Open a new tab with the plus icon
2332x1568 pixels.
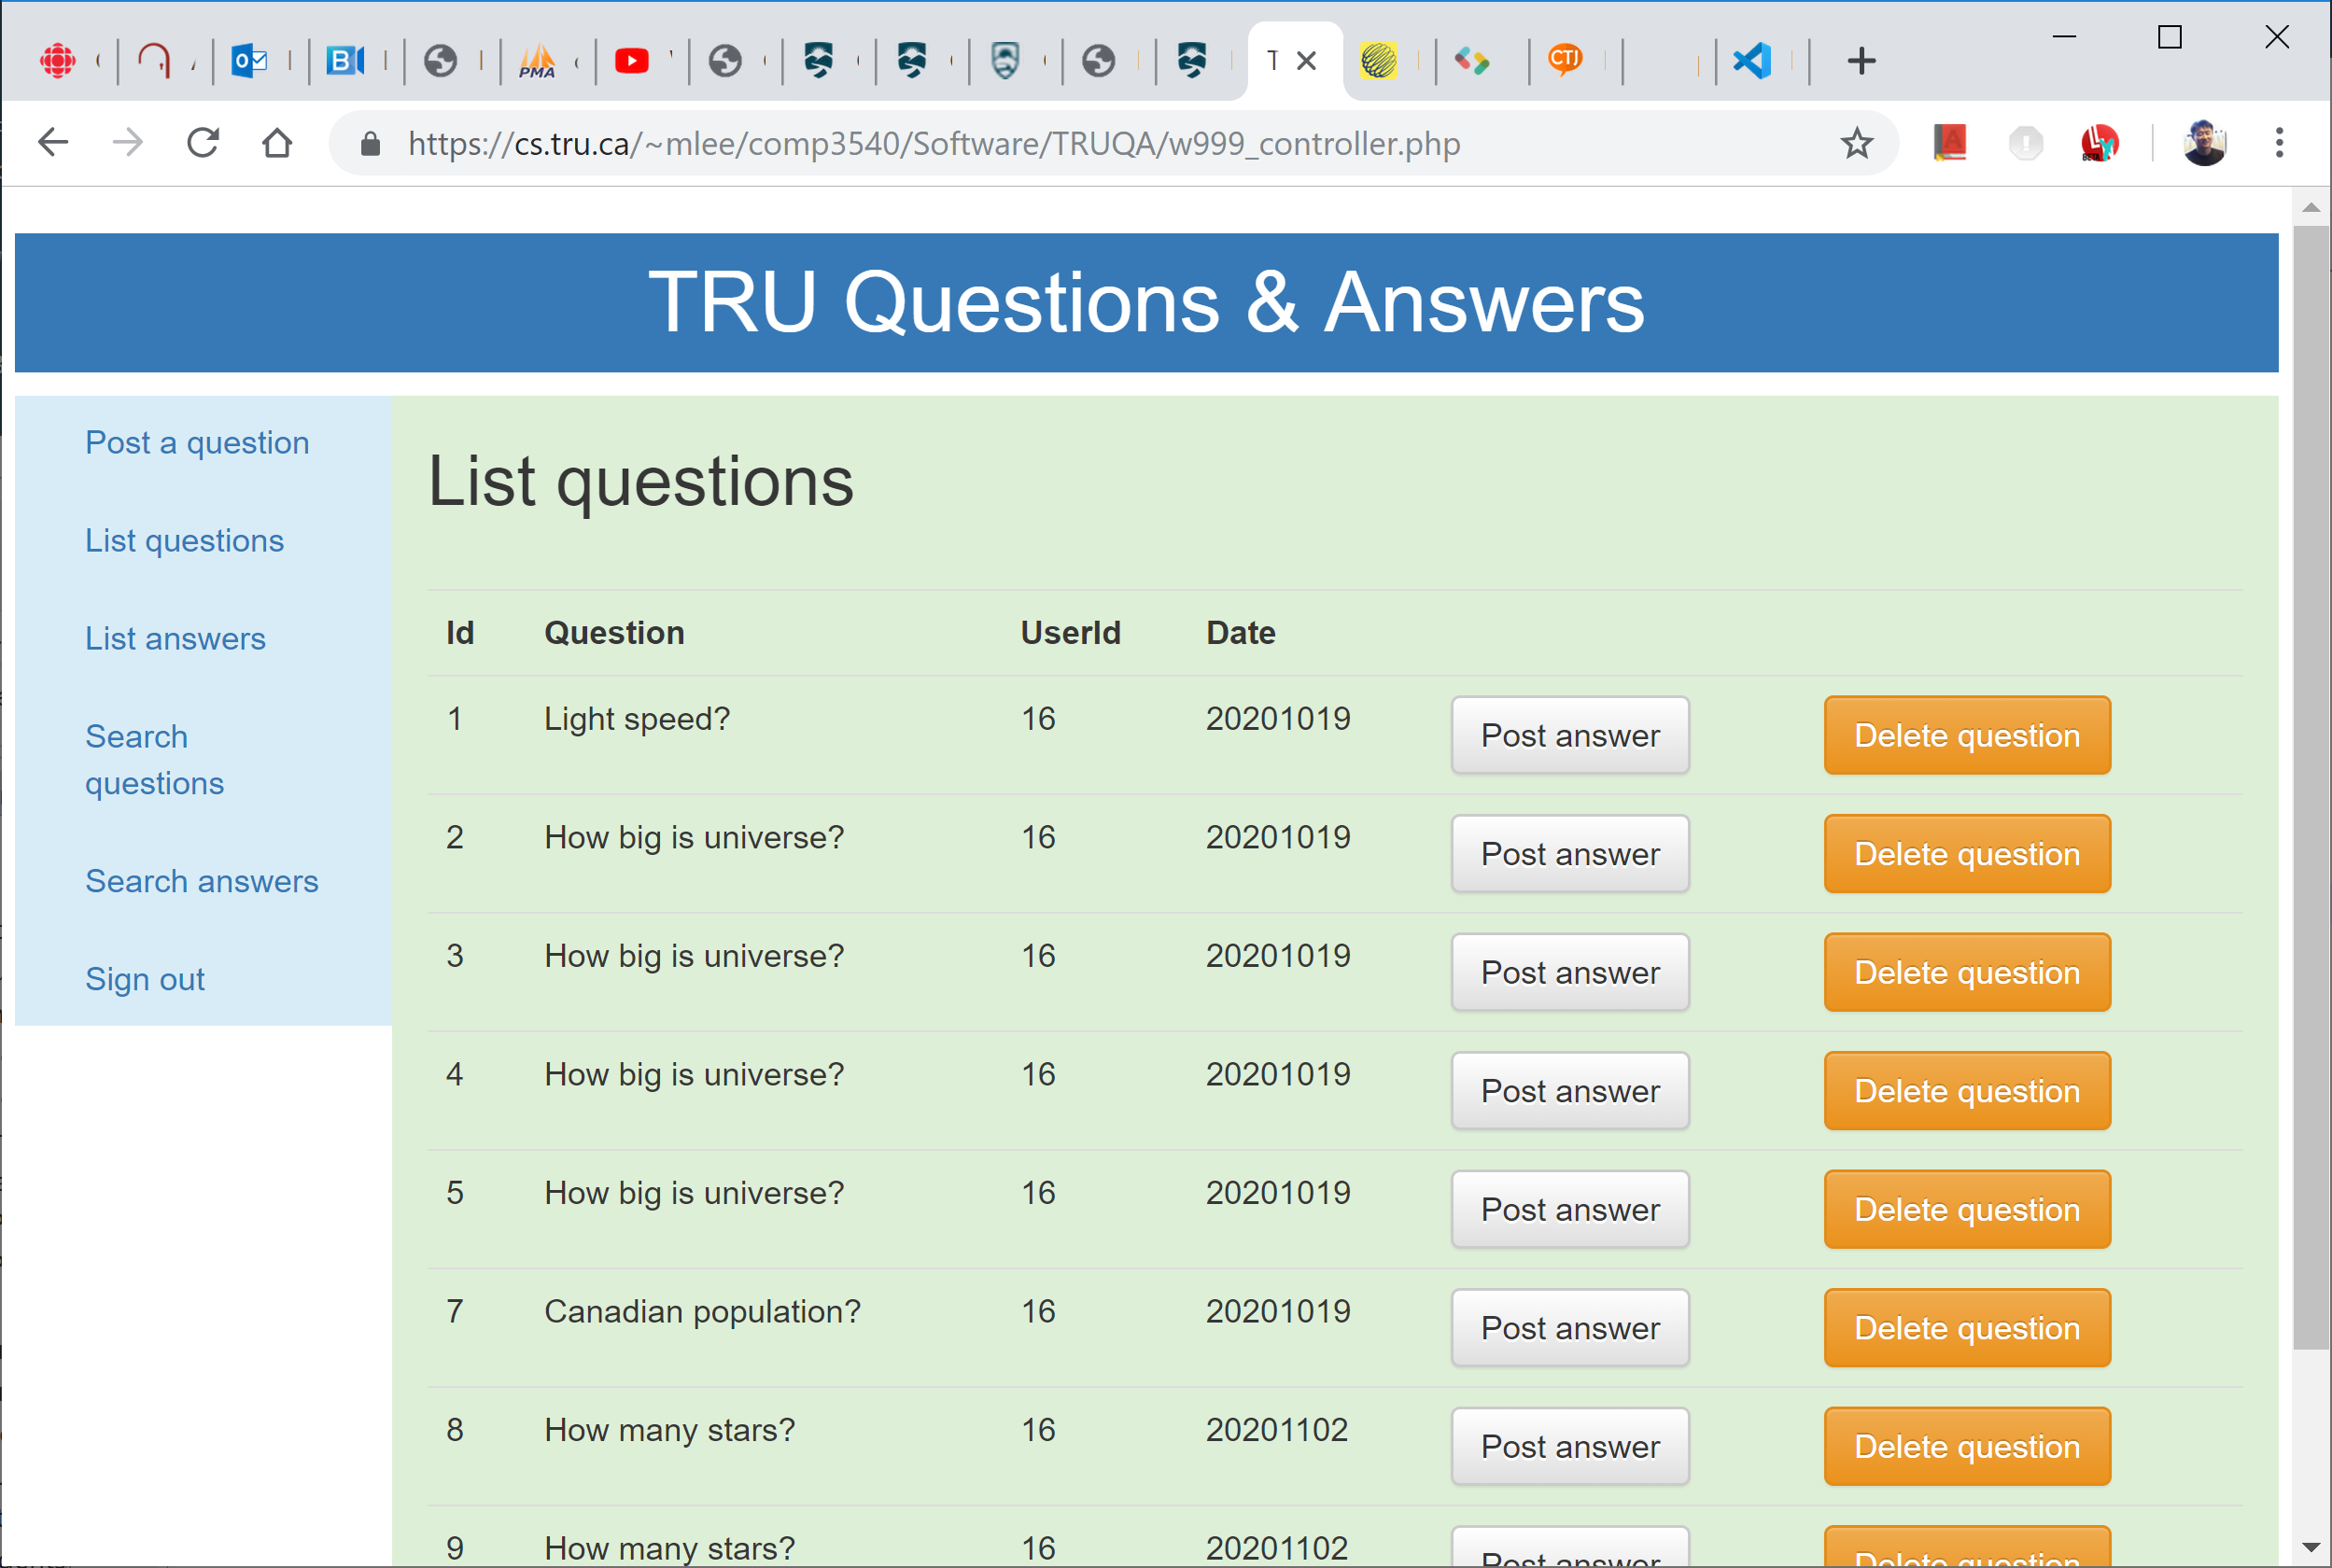[1860, 61]
